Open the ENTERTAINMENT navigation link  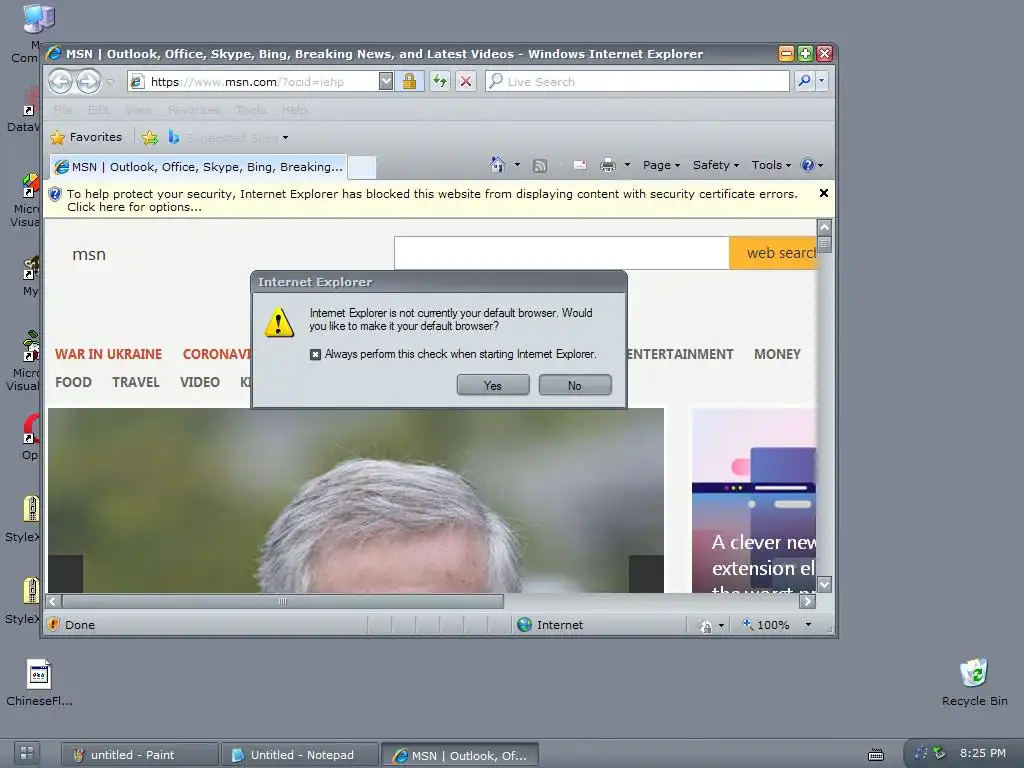[x=680, y=354]
